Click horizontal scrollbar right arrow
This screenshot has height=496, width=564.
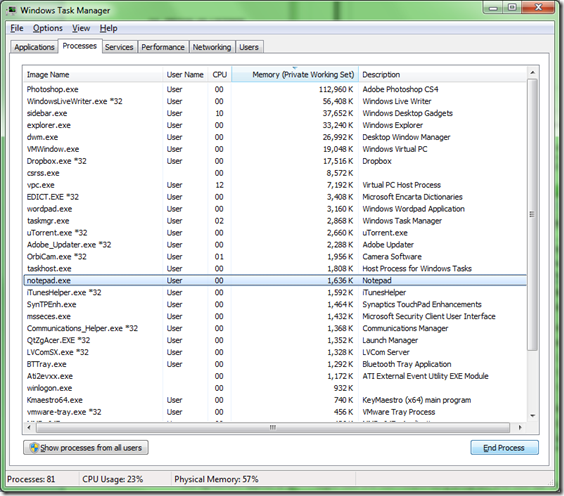coord(520,428)
